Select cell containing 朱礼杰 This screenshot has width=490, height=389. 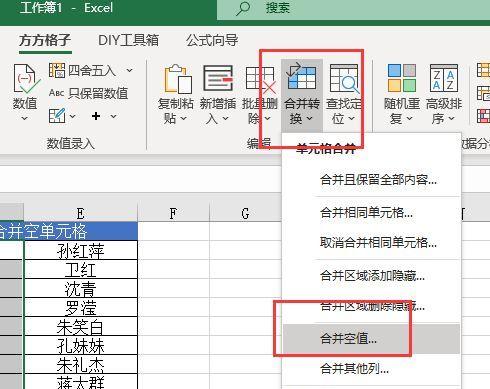(x=81, y=364)
